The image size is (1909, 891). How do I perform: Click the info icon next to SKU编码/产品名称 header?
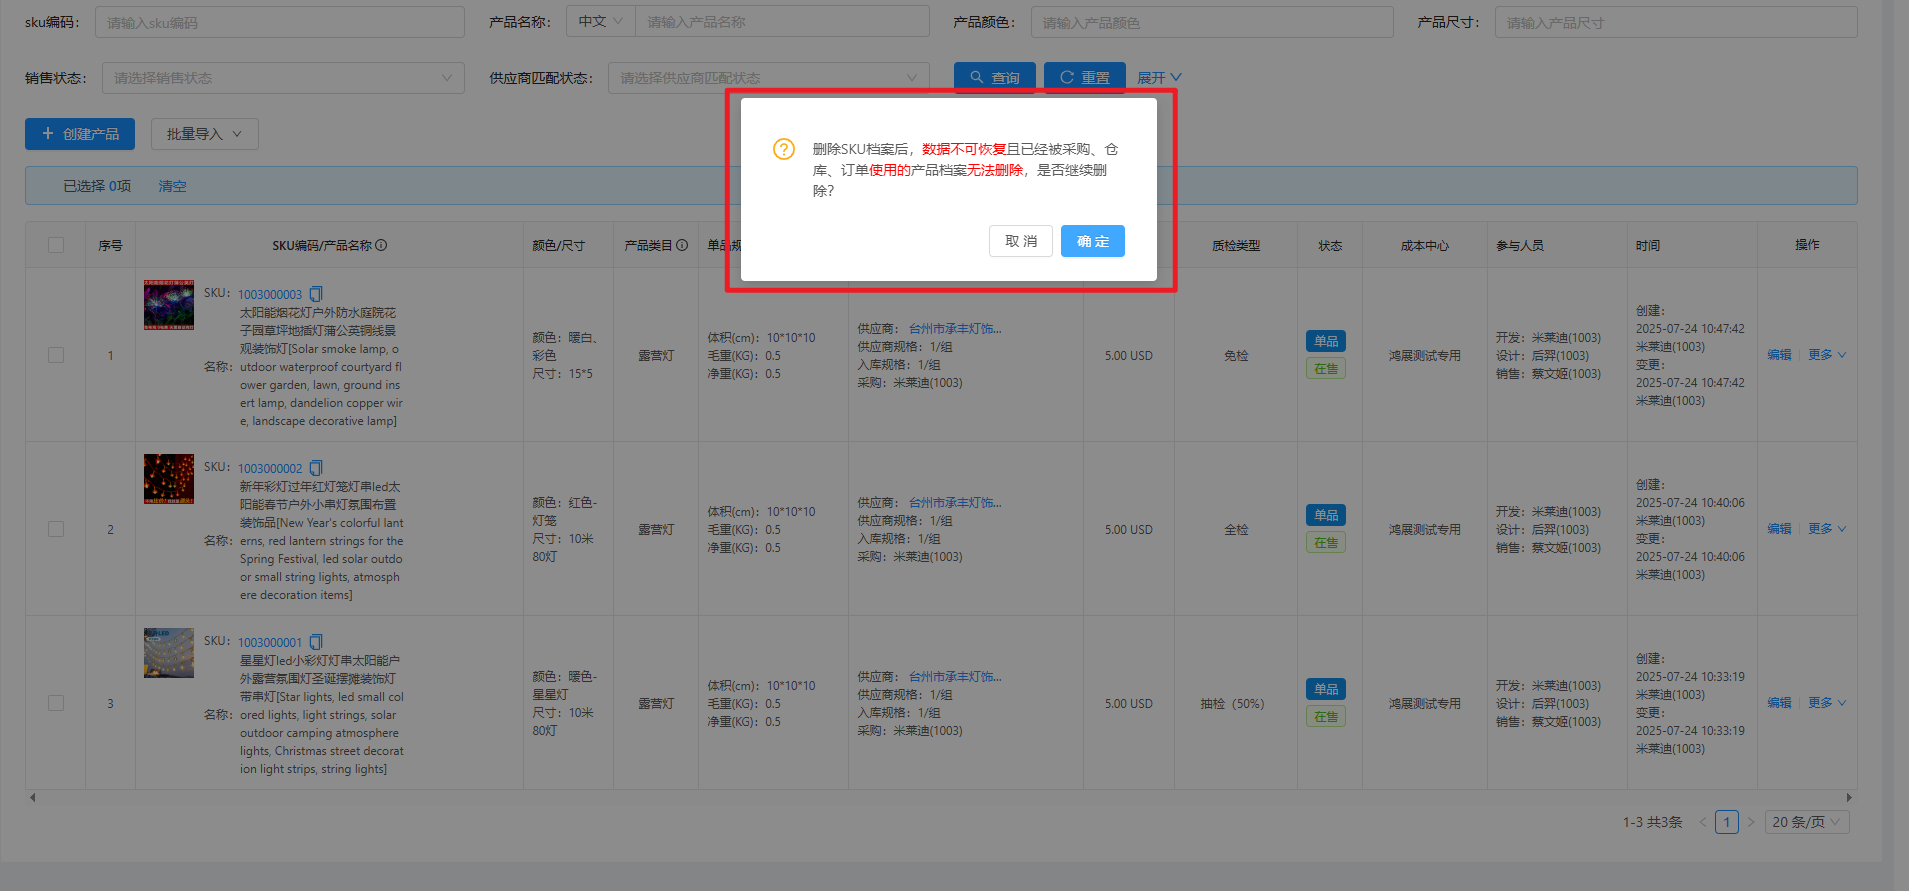(x=381, y=245)
